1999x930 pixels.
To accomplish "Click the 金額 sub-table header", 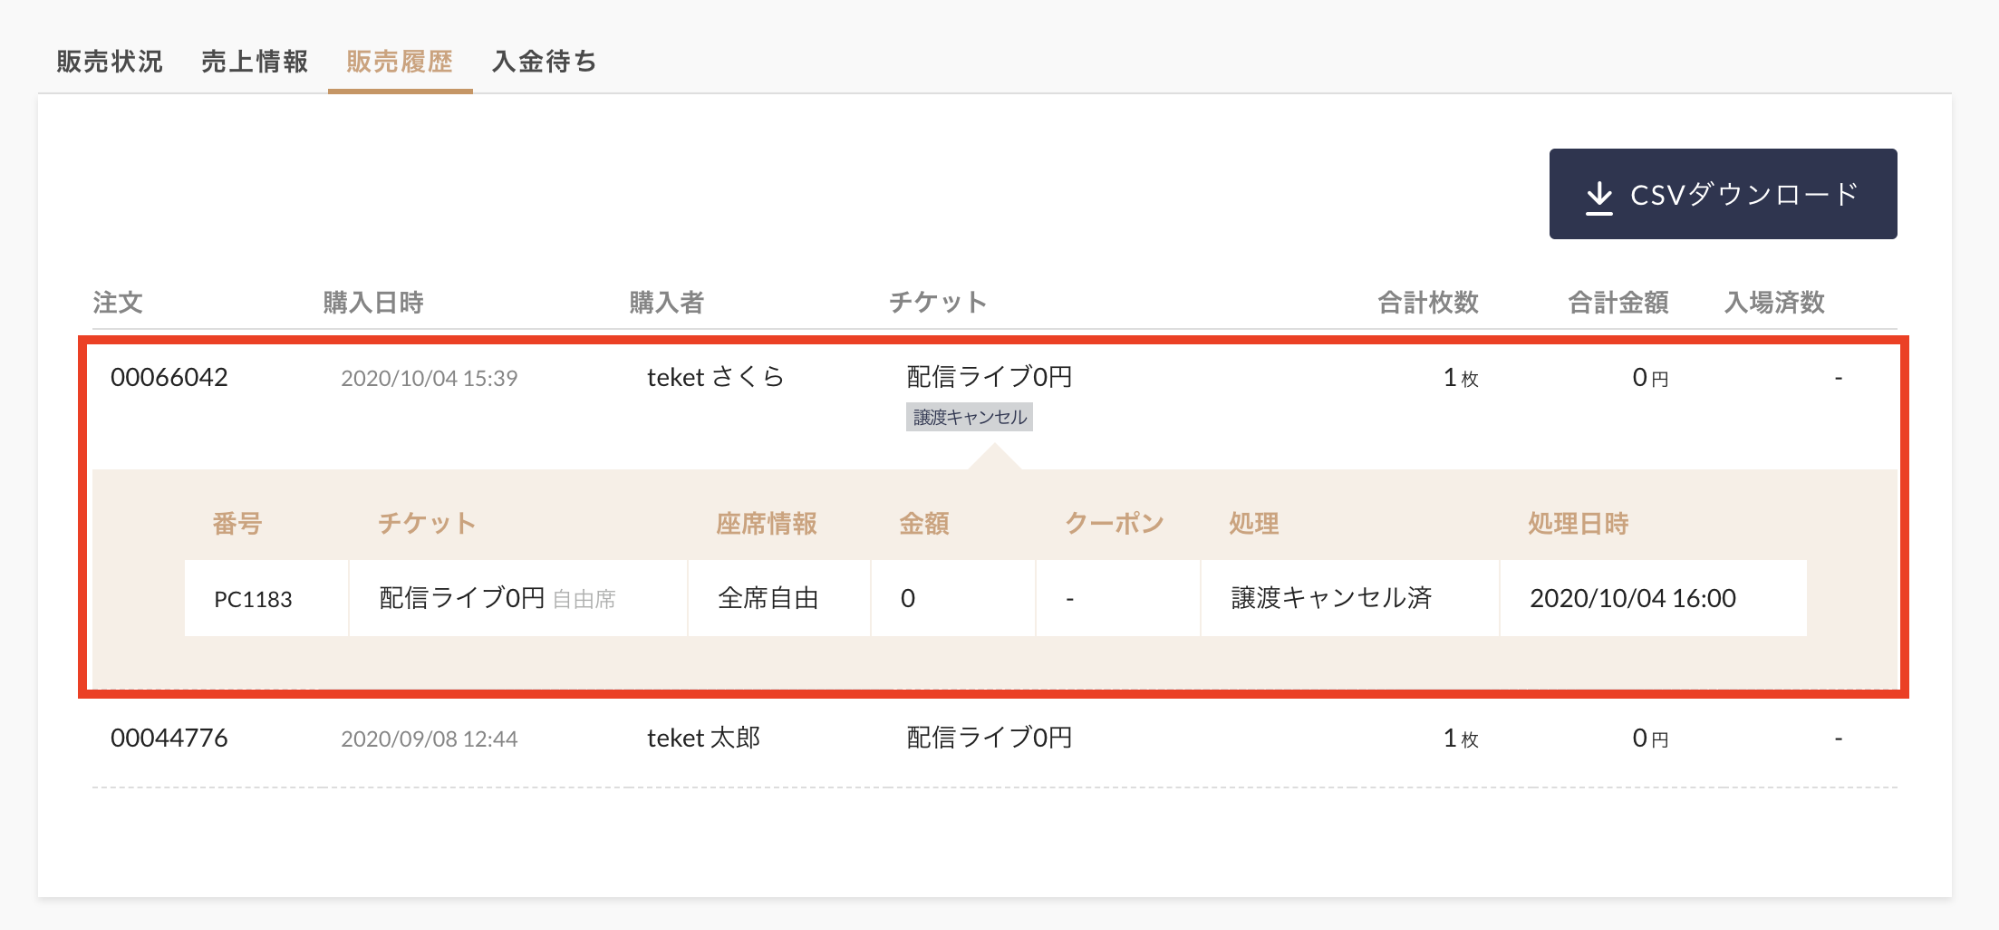I will [924, 524].
